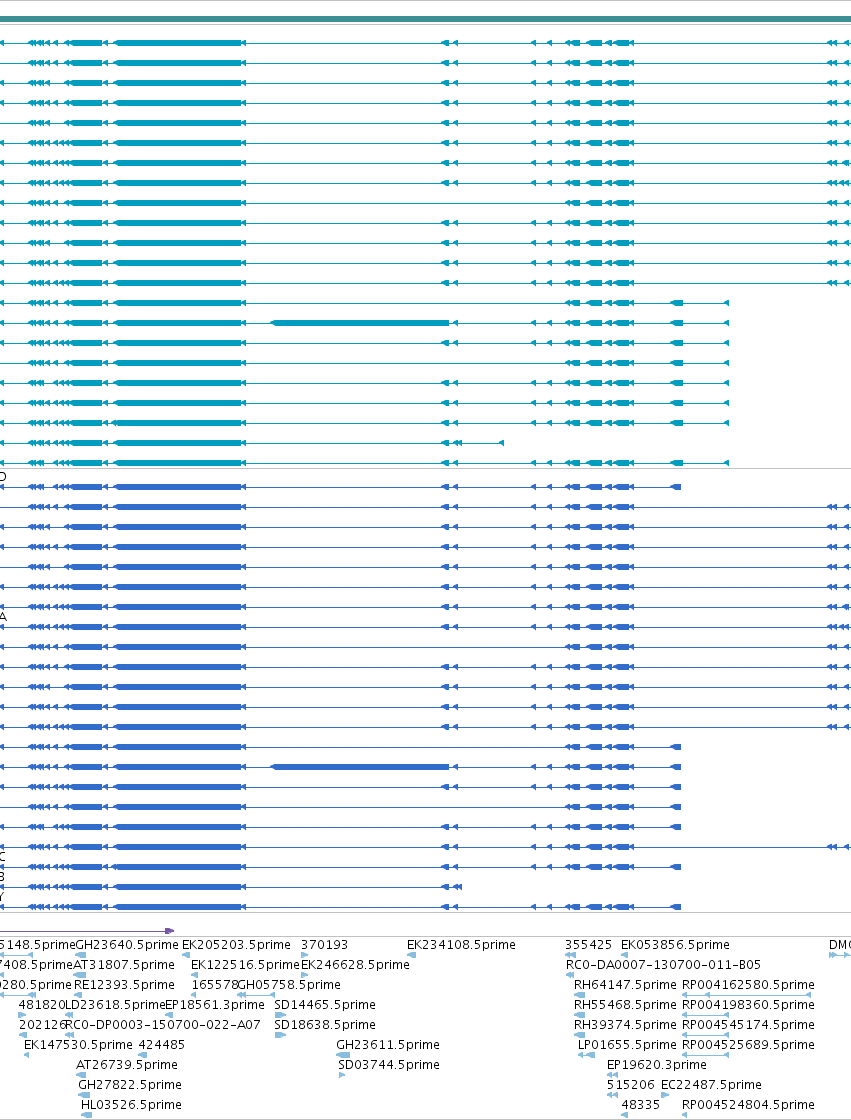
Task: Click the RP004545174.5prime label
Action: [748, 1024]
